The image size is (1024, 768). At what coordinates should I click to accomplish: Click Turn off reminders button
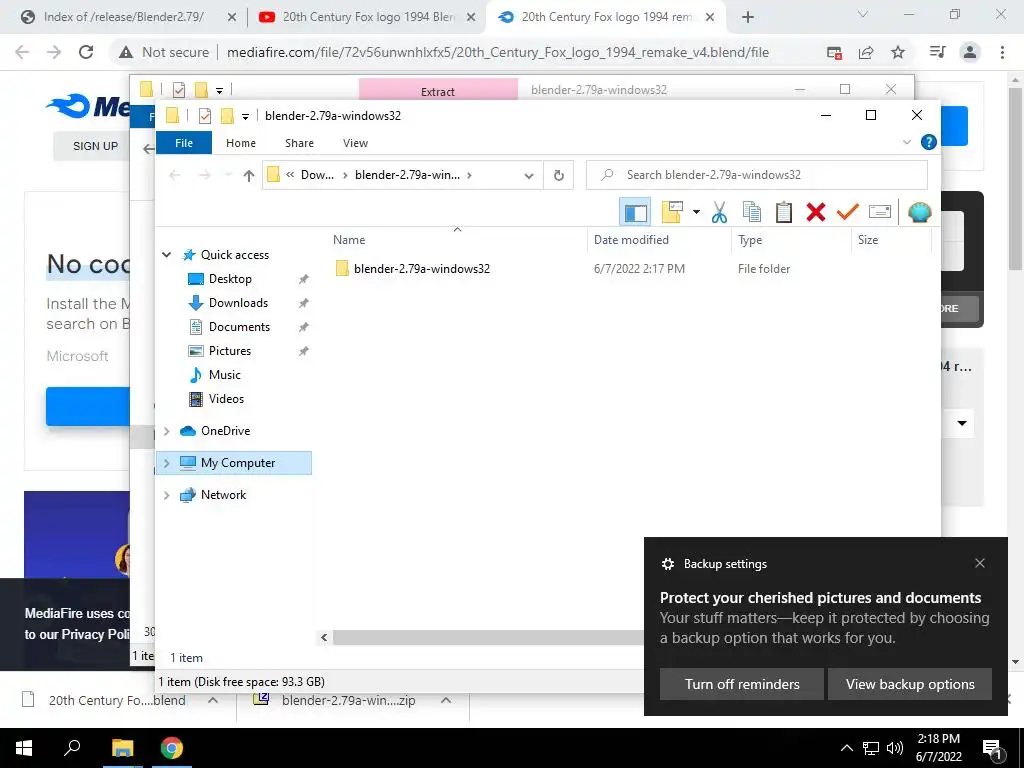click(742, 684)
